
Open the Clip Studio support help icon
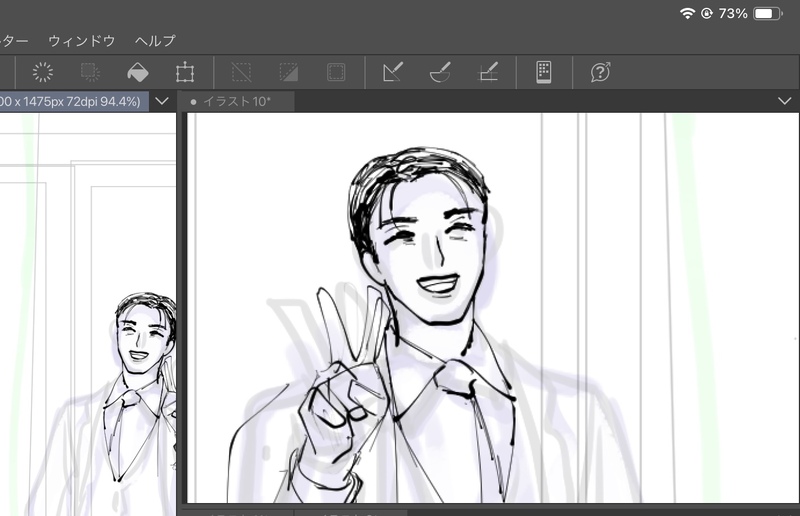click(601, 72)
